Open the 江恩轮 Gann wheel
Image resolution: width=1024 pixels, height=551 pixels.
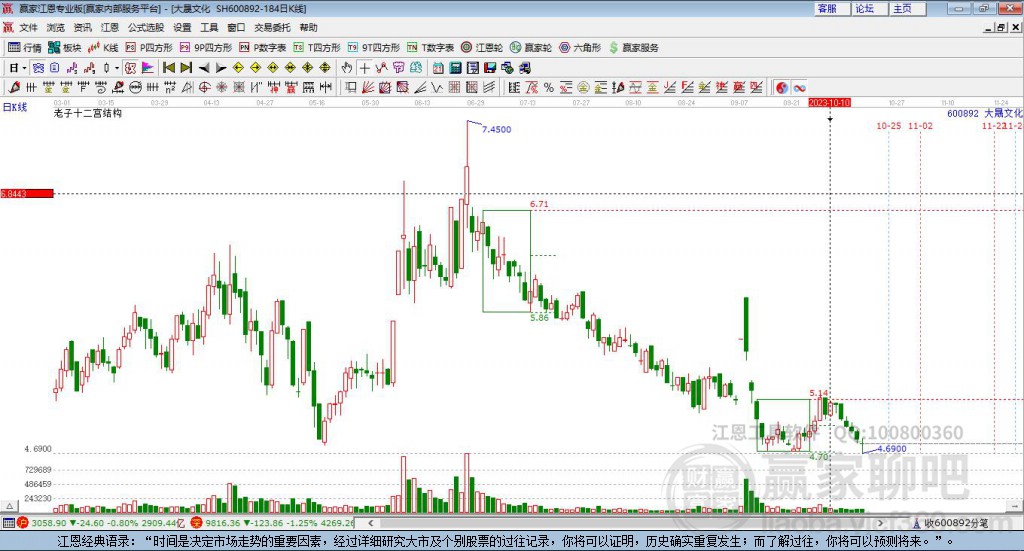click(x=481, y=48)
